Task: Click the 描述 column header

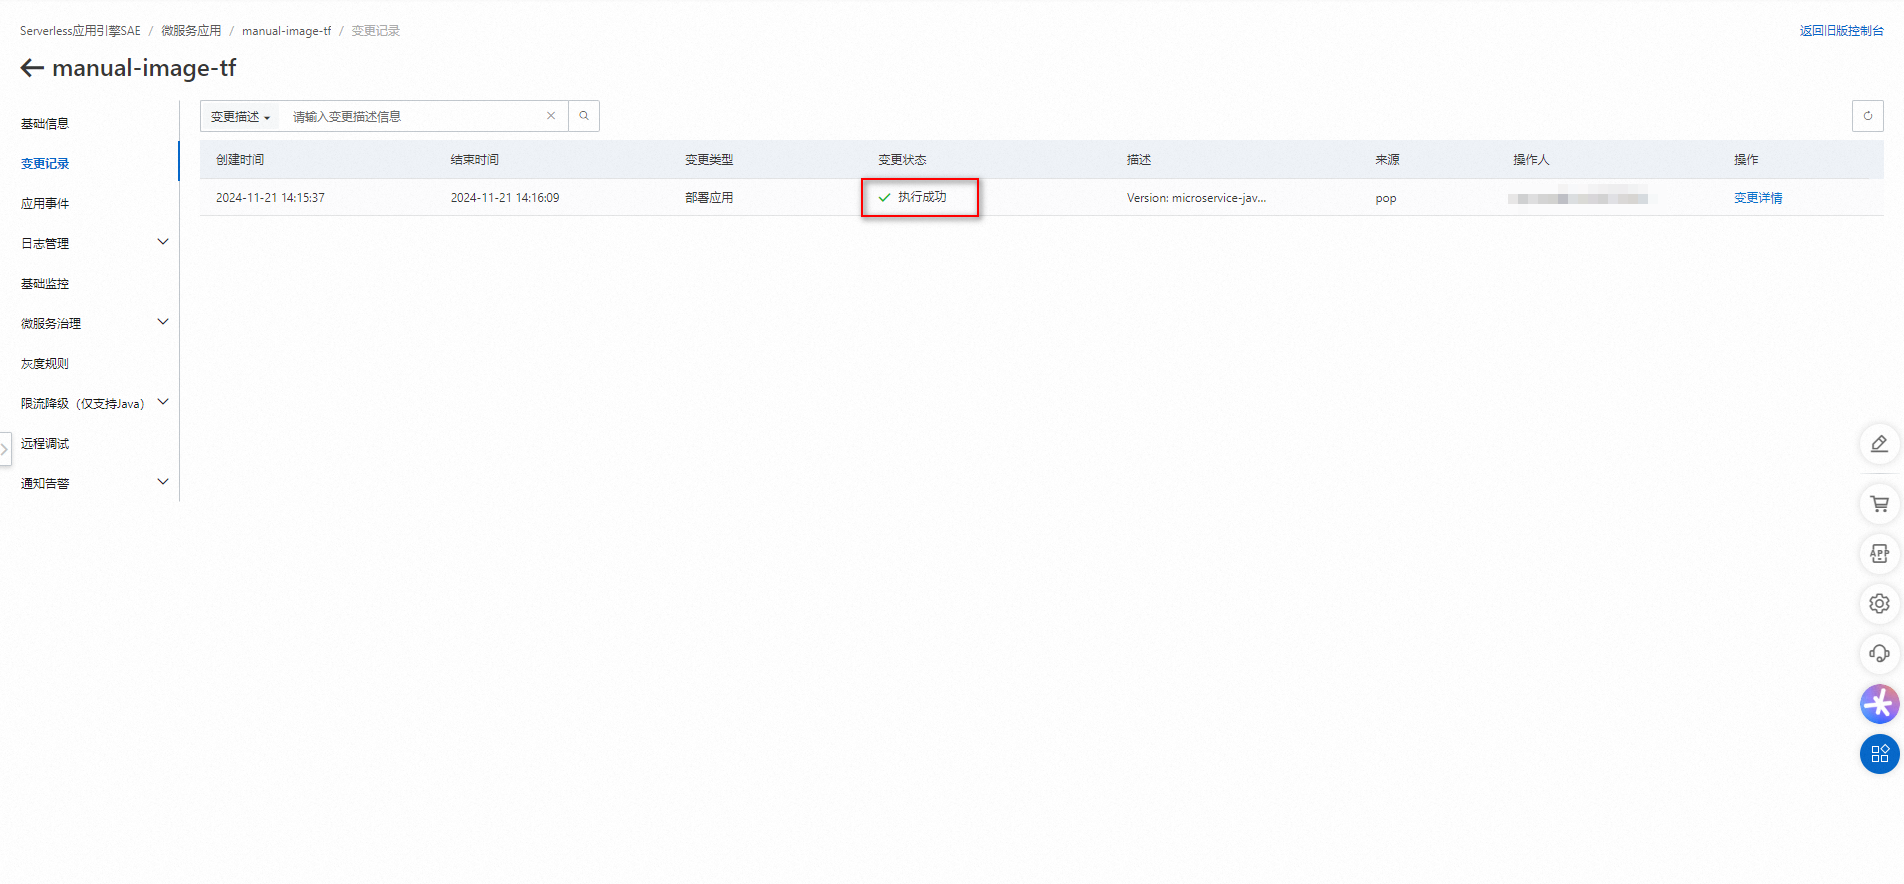Action: pos(1139,160)
